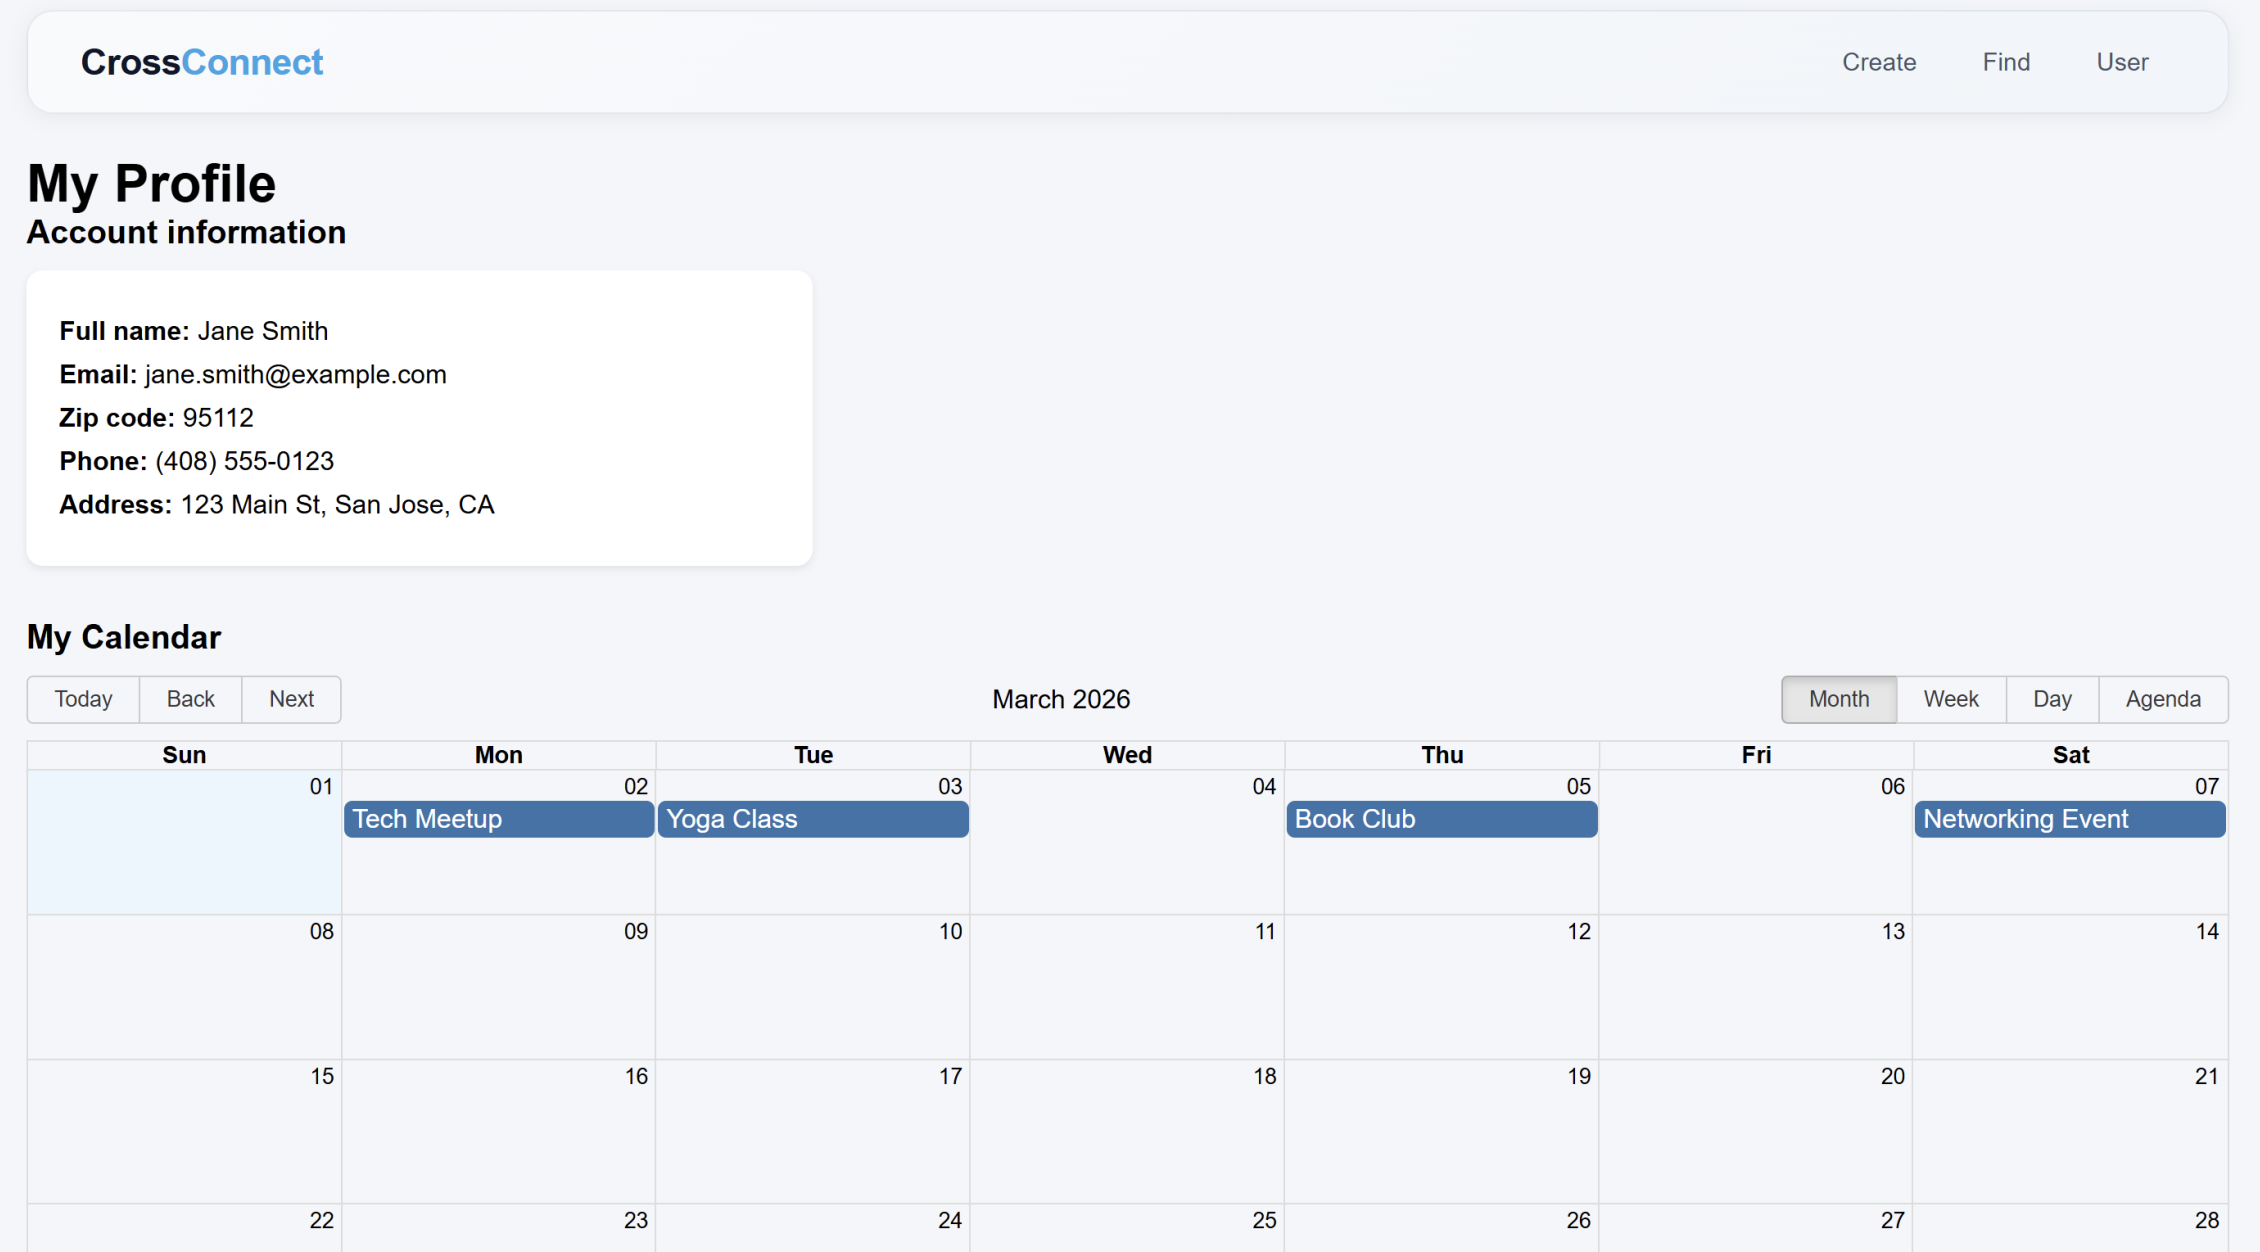Click the CrossConnect logo

(x=201, y=62)
